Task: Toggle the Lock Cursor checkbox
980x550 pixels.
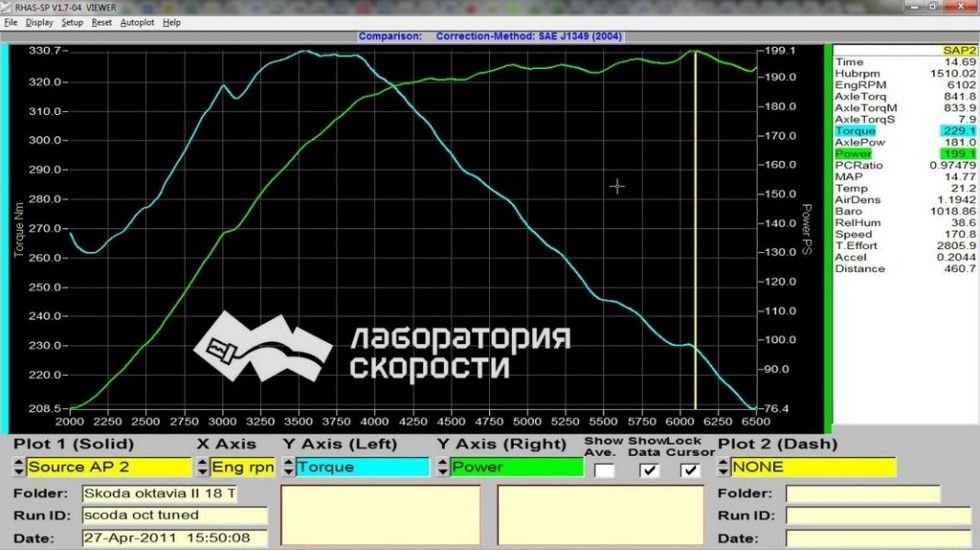Action: pos(690,470)
